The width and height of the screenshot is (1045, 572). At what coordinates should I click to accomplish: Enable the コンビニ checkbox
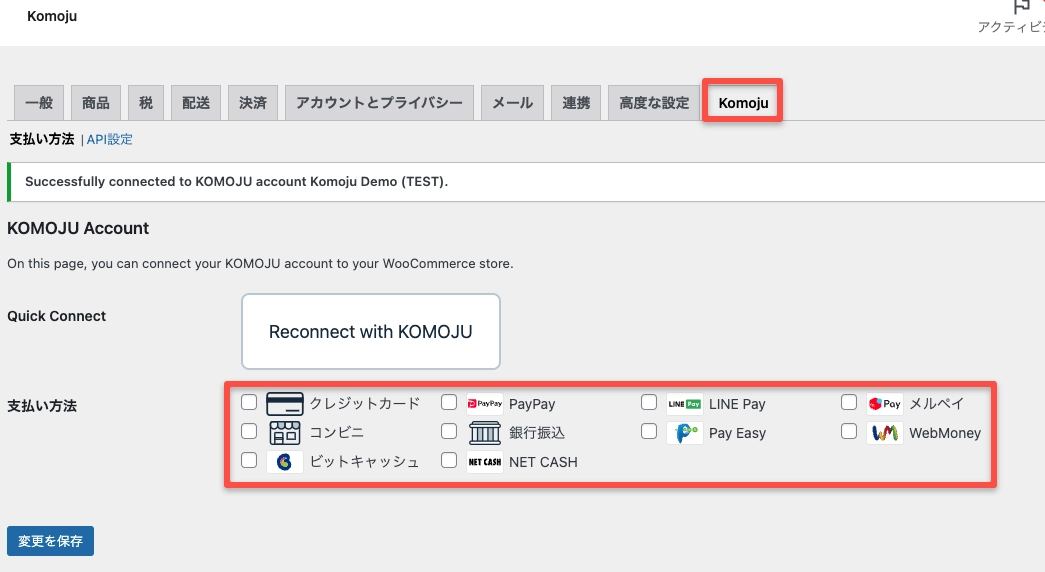click(249, 431)
